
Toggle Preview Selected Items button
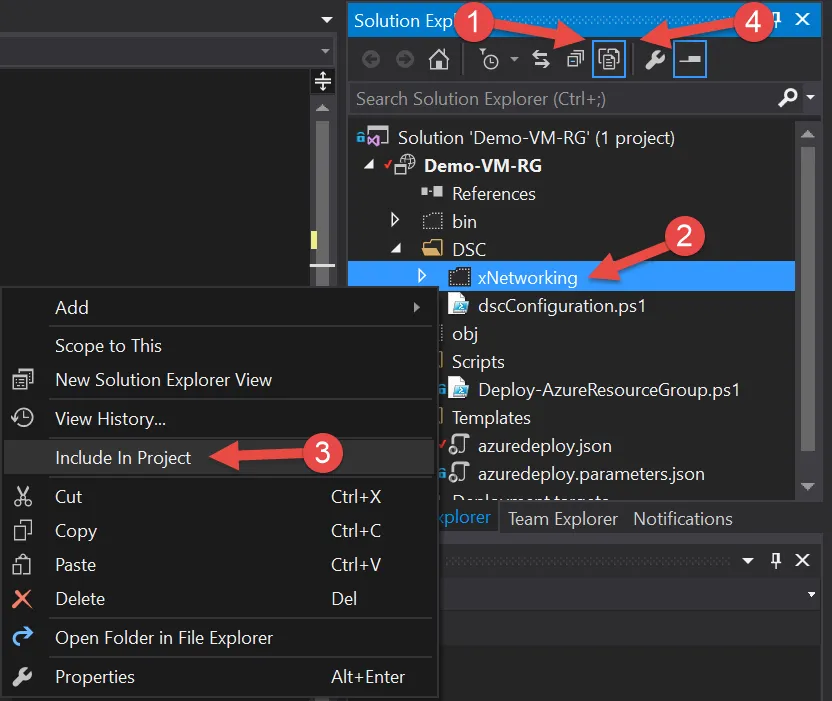click(690, 59)
